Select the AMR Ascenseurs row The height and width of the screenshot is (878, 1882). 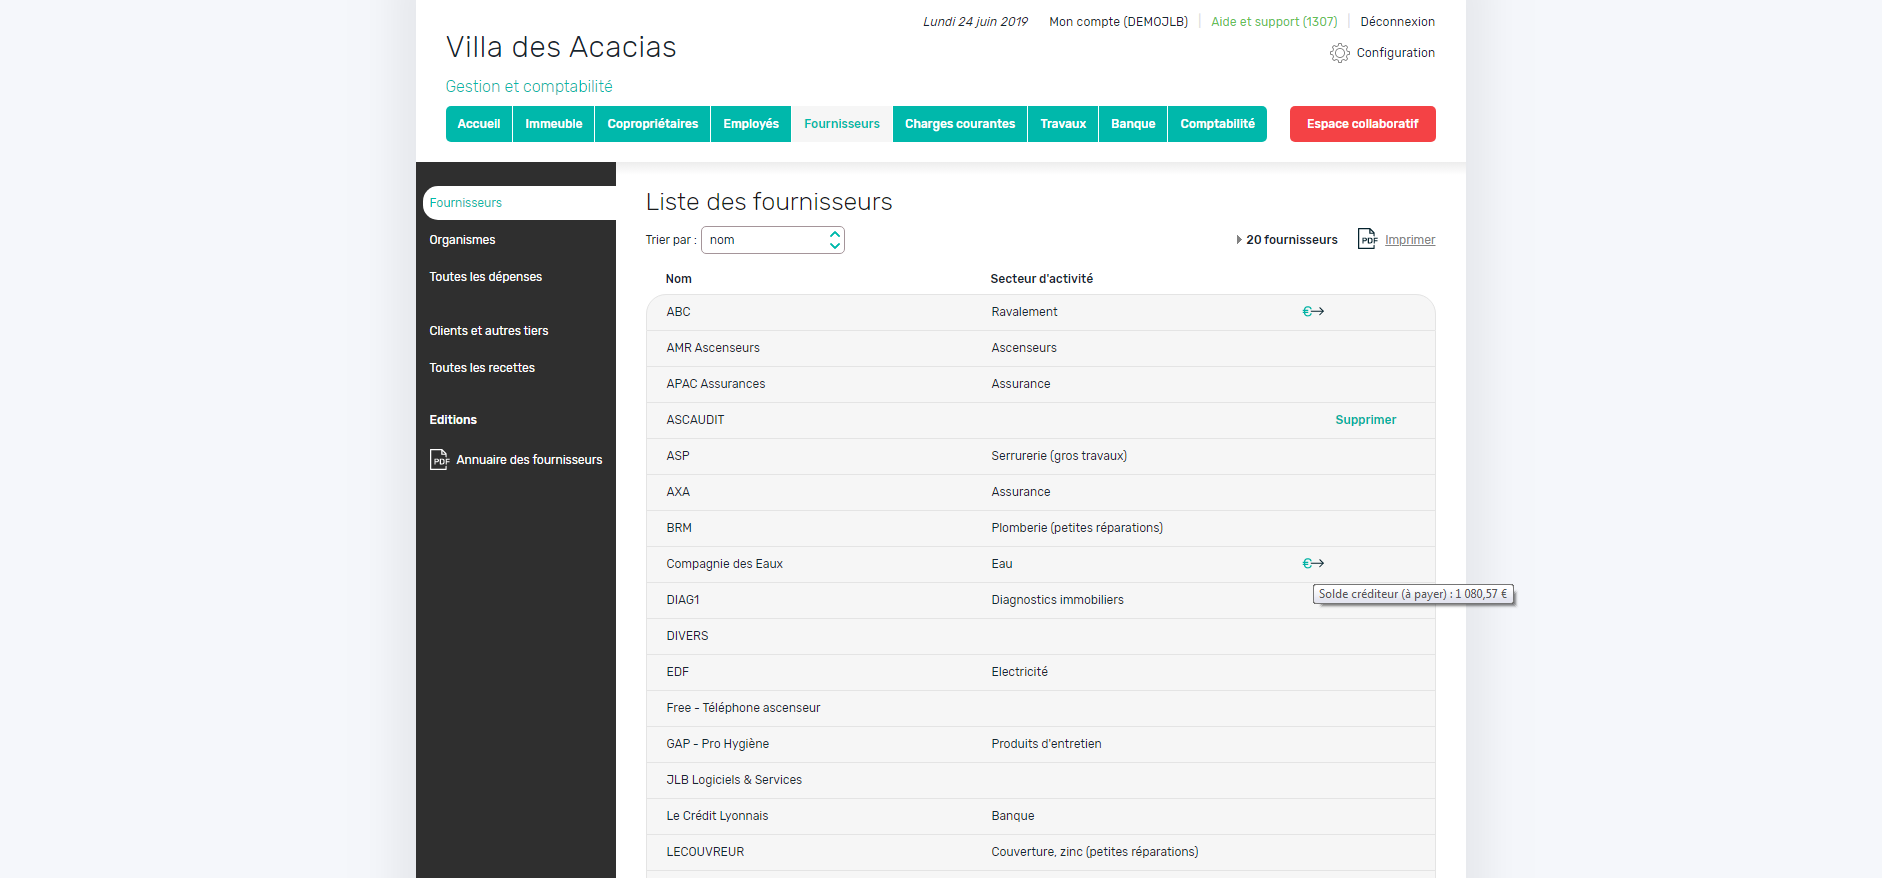coord(1041,348)
